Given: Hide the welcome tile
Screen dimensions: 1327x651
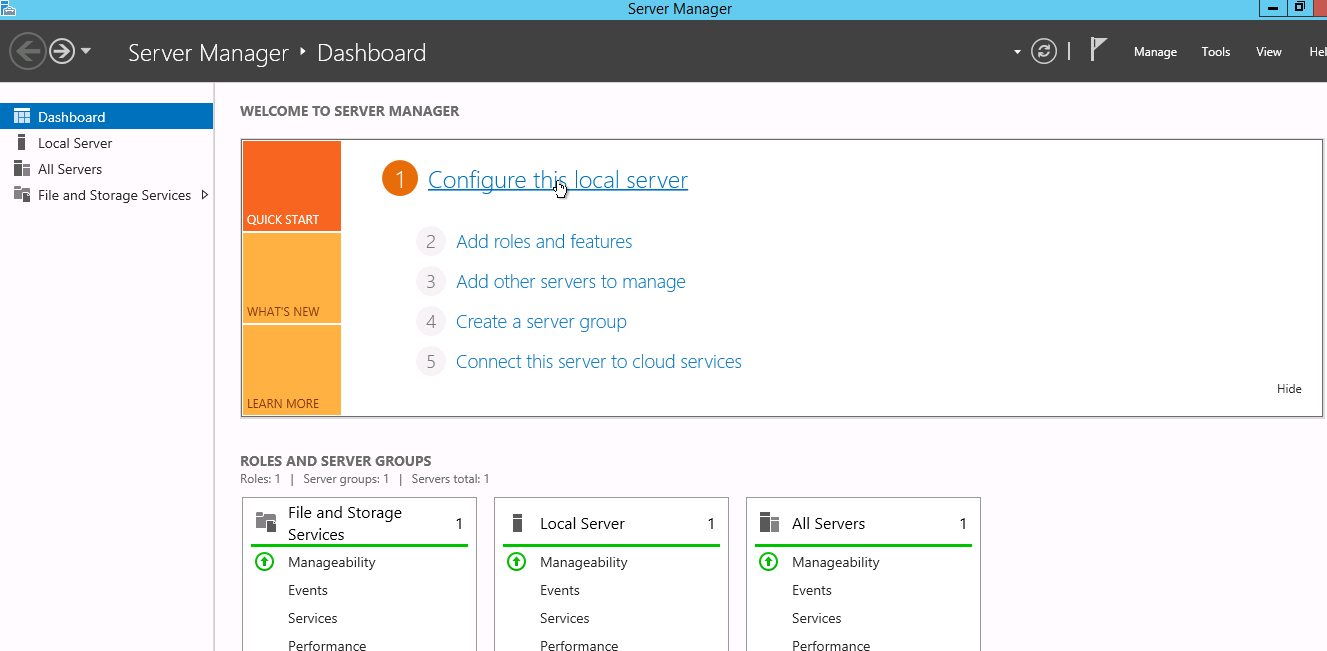Looking at the screenshot, I should (x=1289, y=389).
